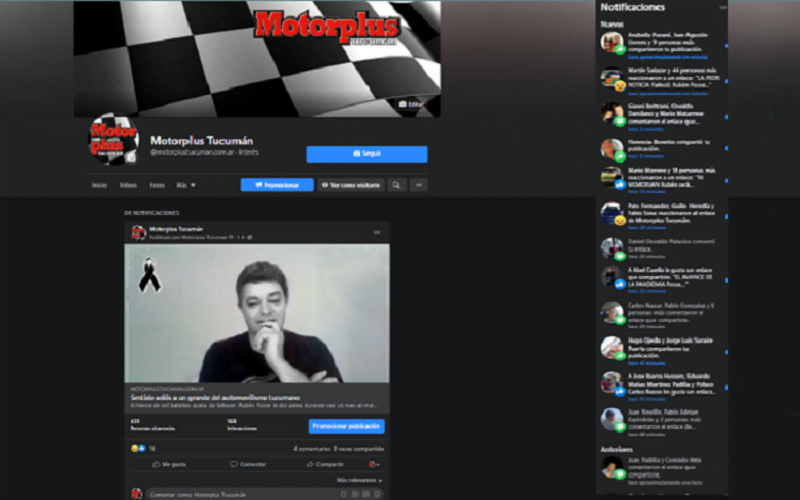Image resolution: width=800 pixels, height=500 pixels.
Task: Open Ver como visitante view
Action: [351, 185]
